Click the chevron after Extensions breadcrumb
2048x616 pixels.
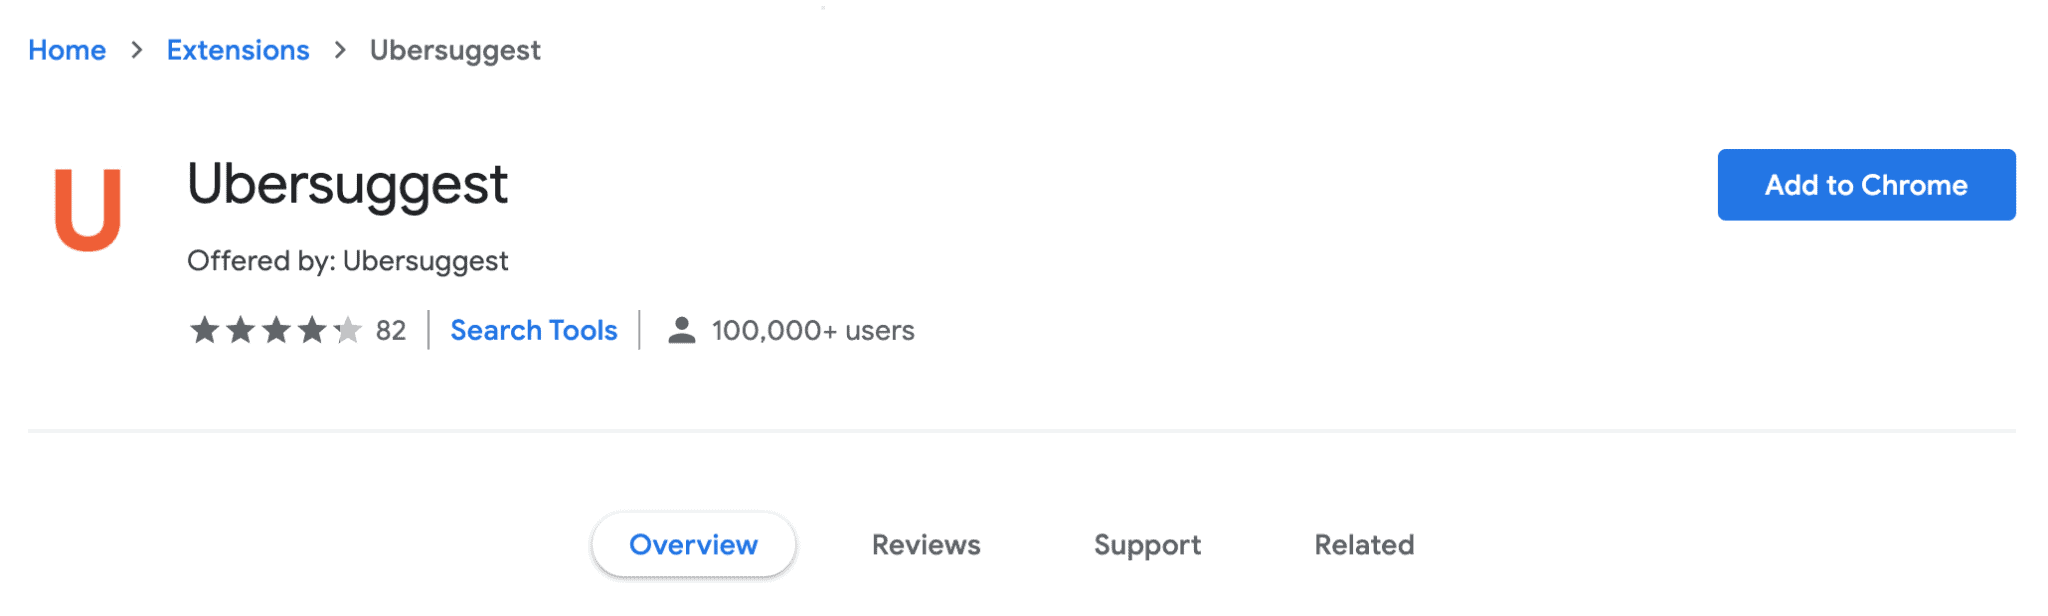click(x=340, y=50)
